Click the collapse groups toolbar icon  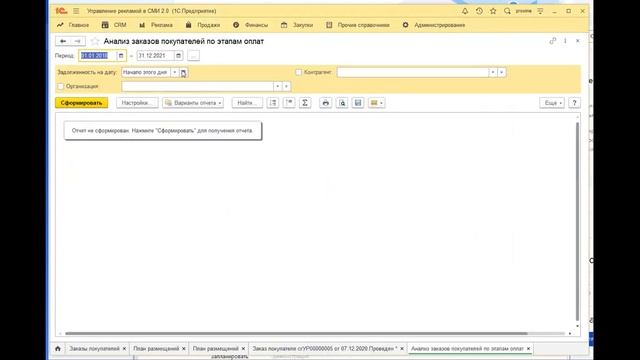pyautogui.click(x=289, y=103)
